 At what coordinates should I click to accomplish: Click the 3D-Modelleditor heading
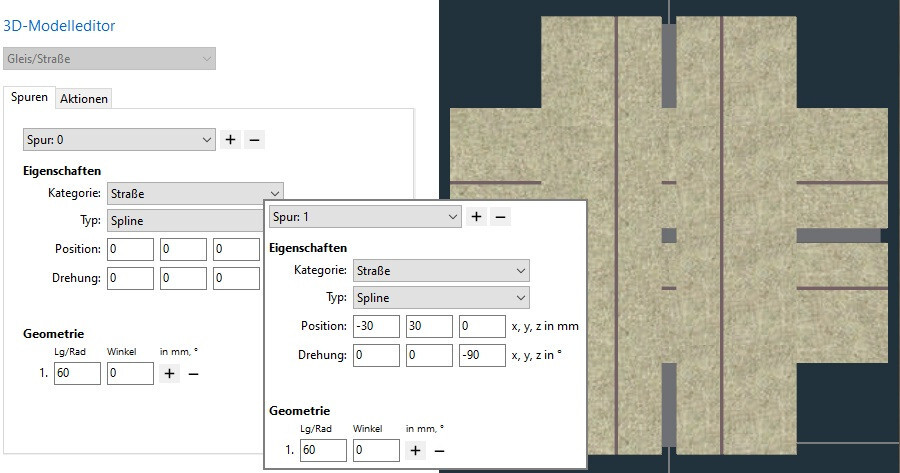pos(59,25)
